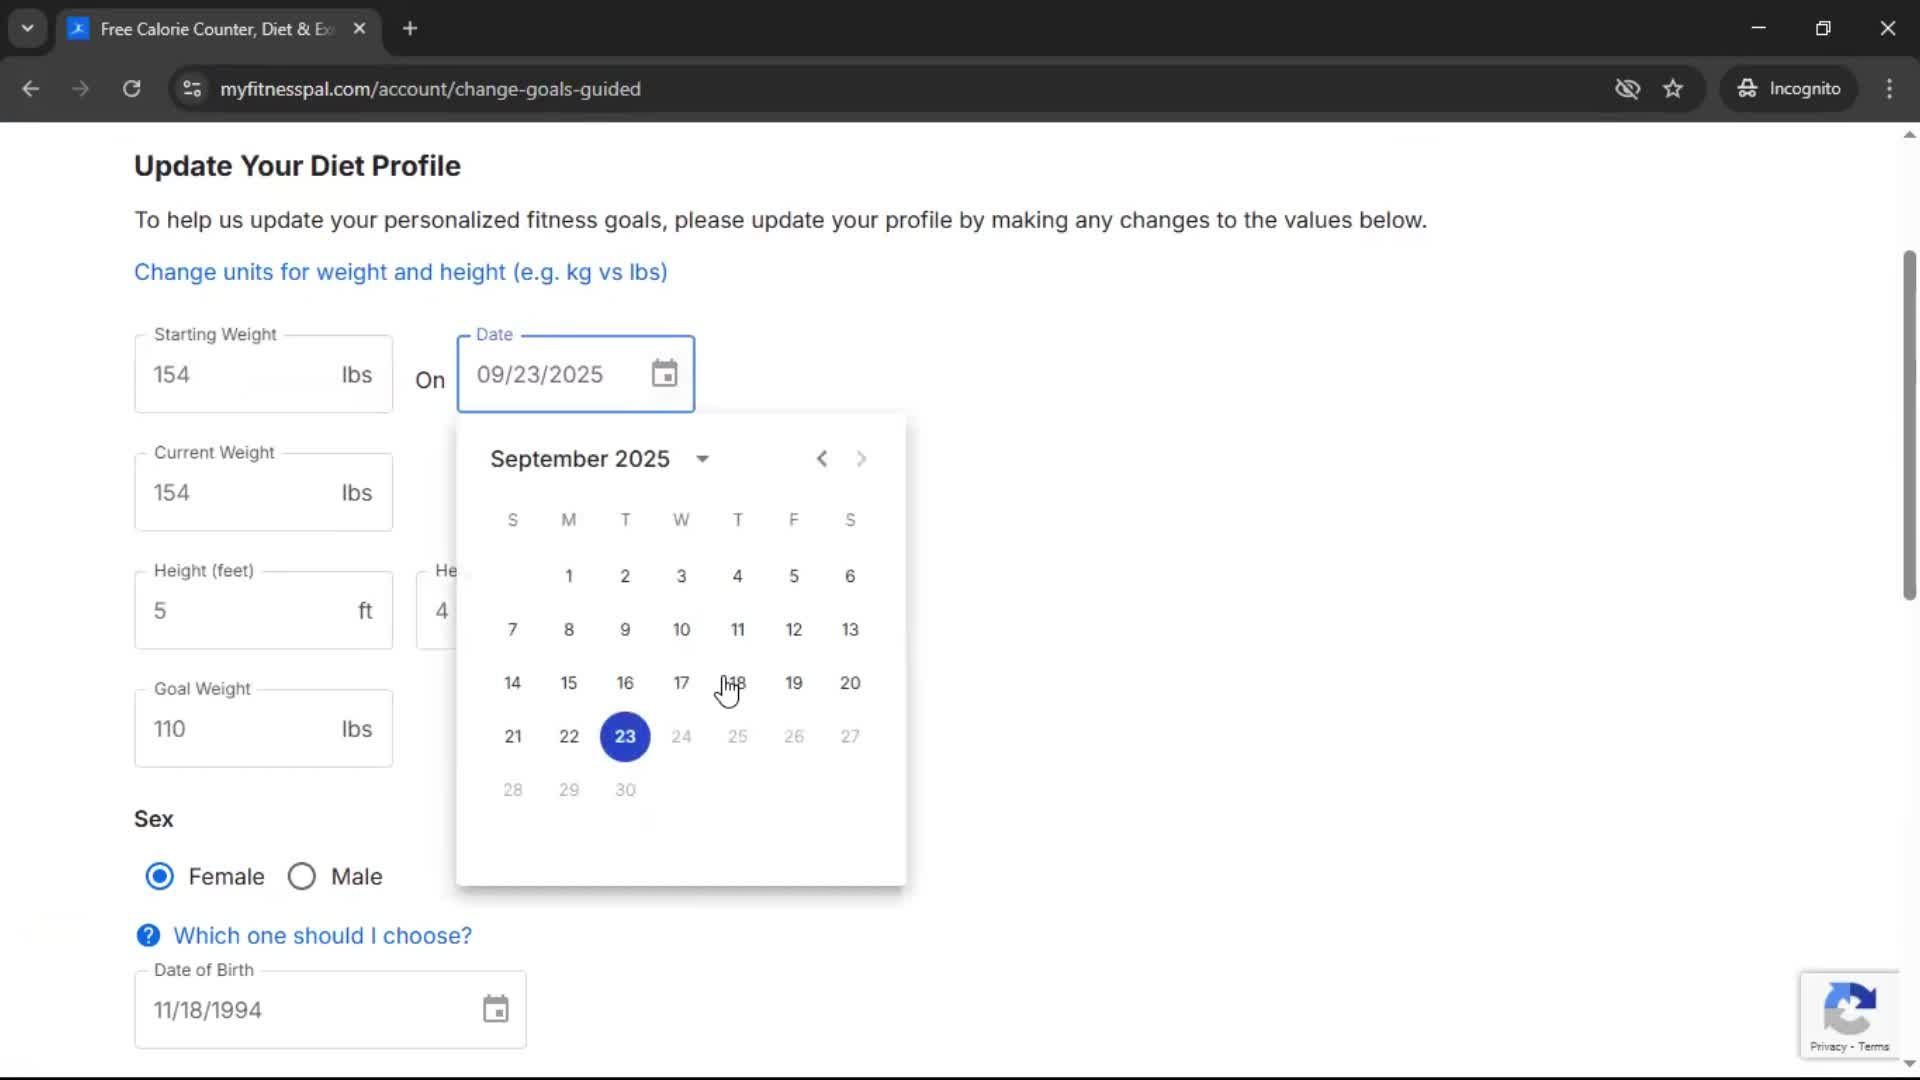This screenshot has width=1920, height=1080.
Task: Pick September 14 in the calendar
Action: pyautogui.click(x=513, y=683)
